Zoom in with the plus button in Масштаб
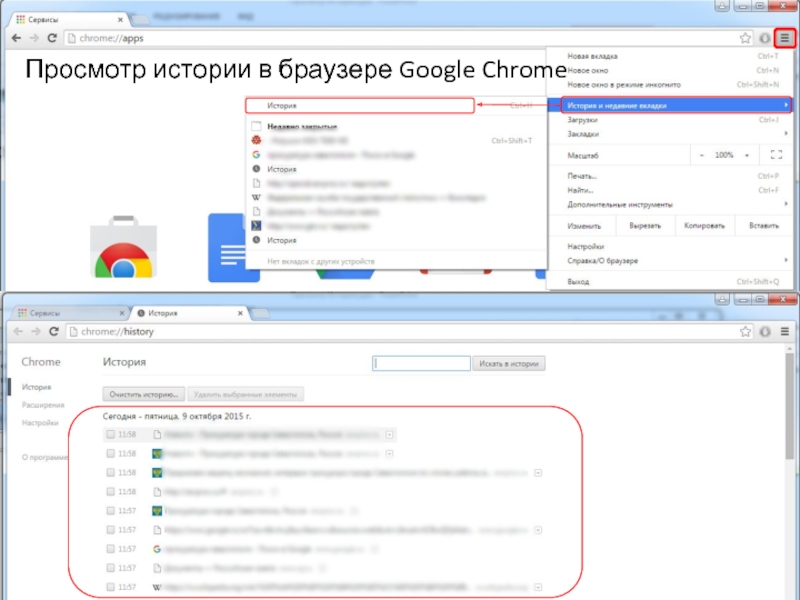 746,155
